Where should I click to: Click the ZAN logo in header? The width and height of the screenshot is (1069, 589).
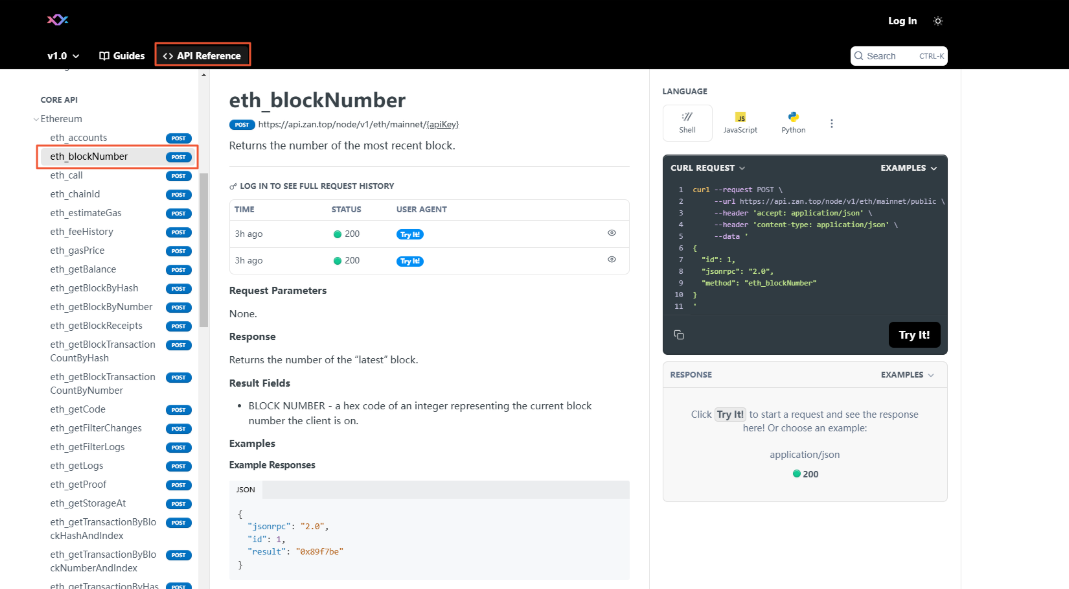59,20
